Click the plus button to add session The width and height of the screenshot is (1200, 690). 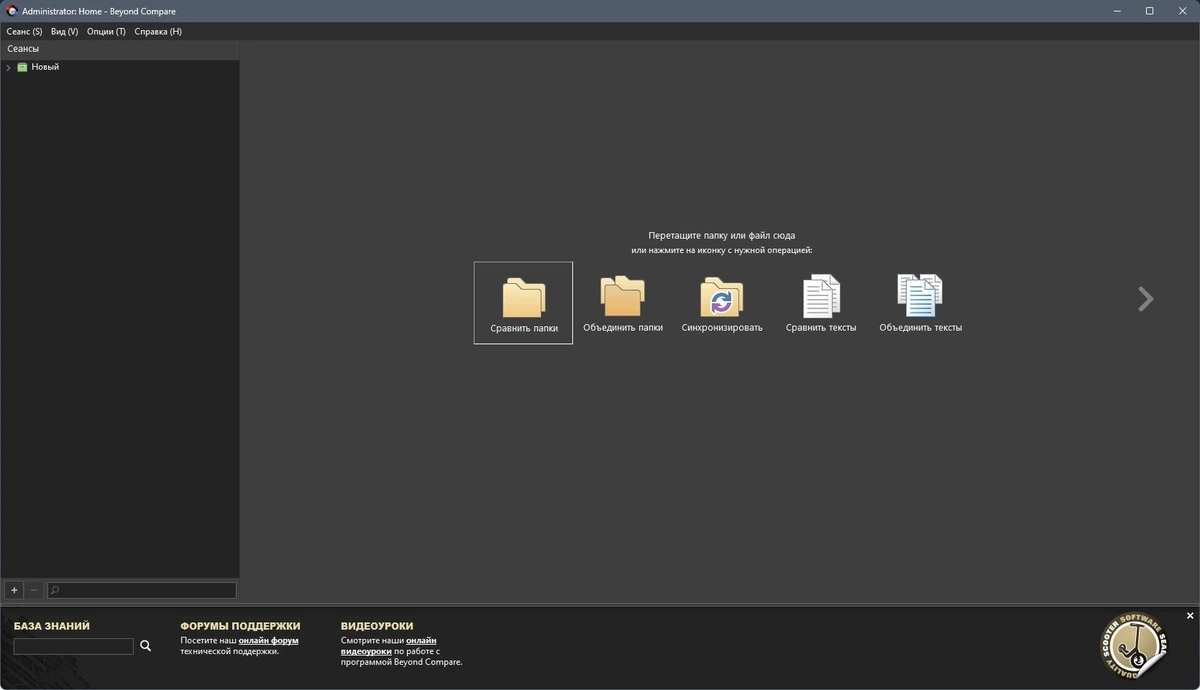tap(14, 590)
